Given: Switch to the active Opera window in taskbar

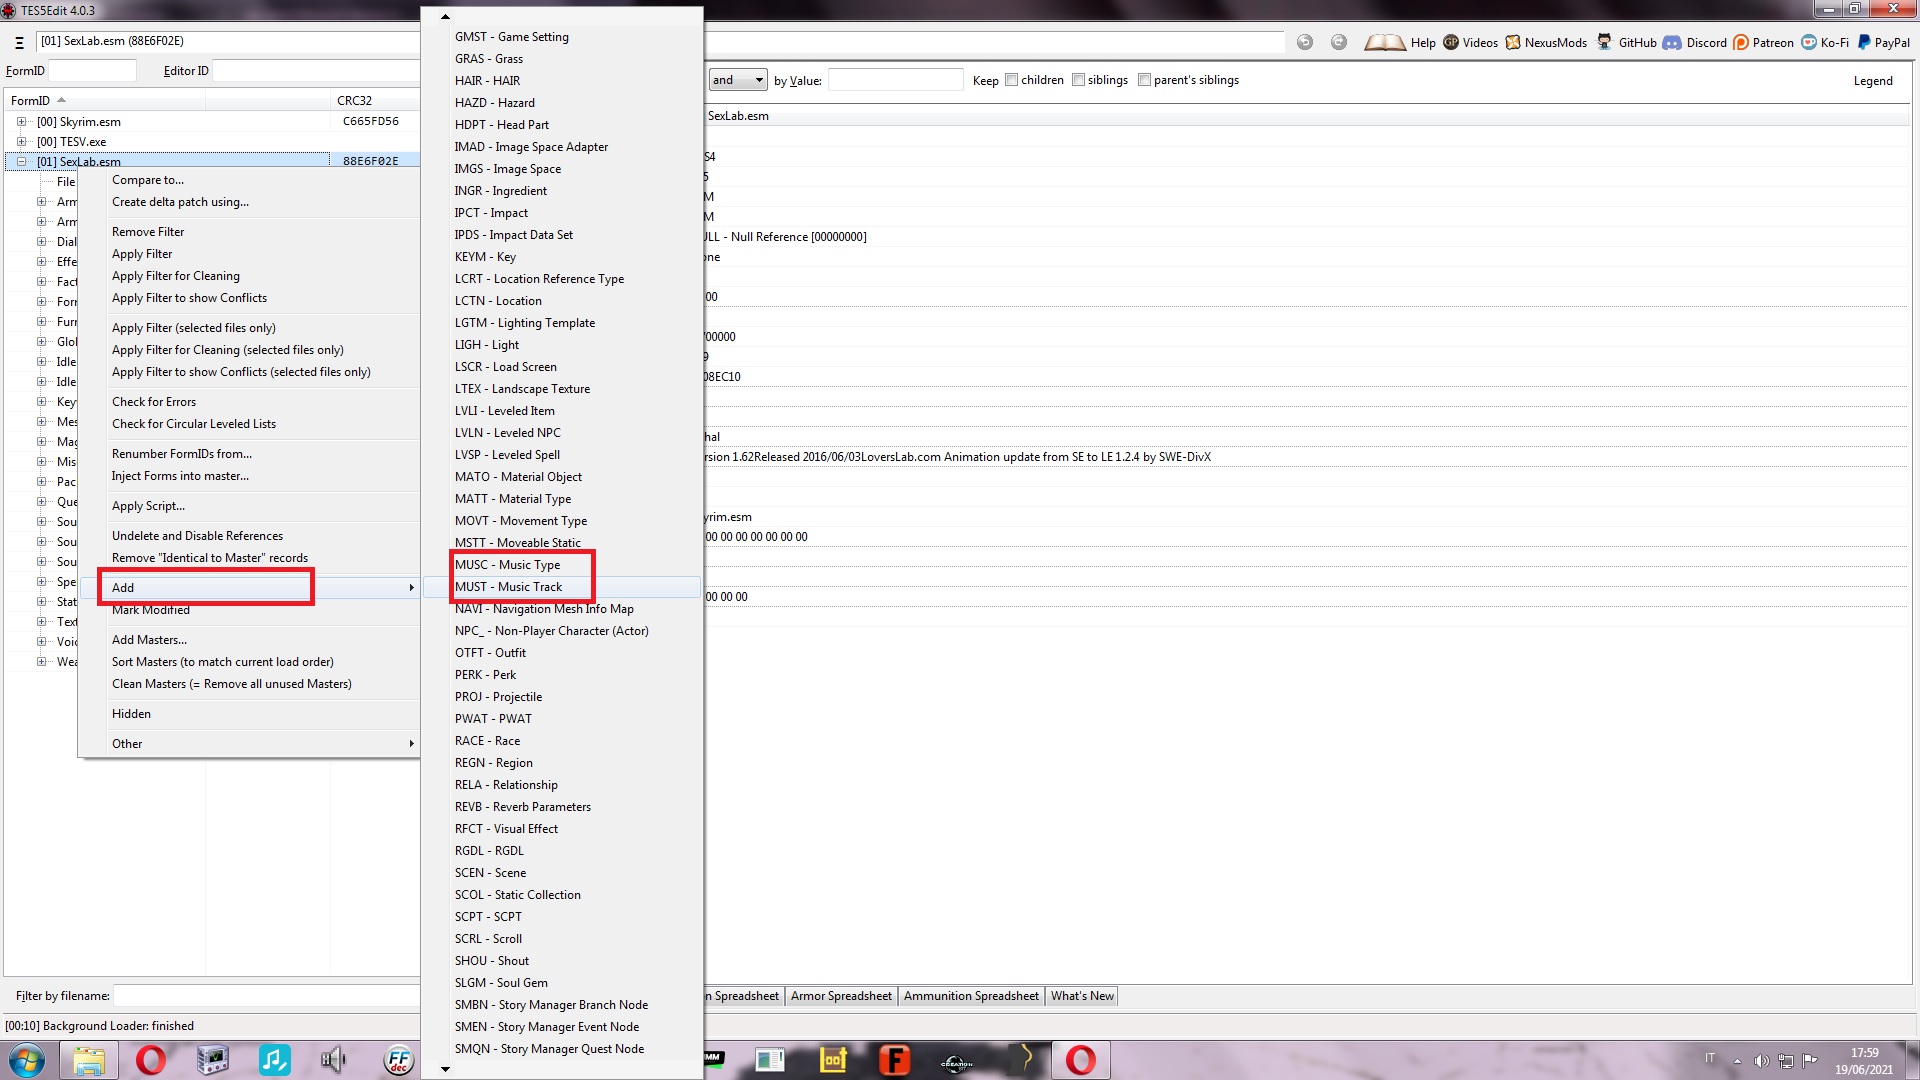Looking at the screenshot, I should [1081, 1060].
